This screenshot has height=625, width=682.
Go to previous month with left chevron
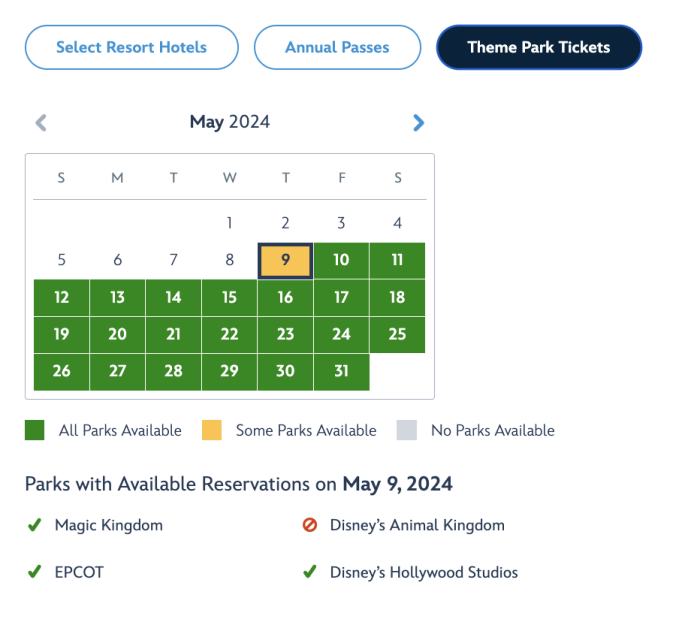coord(41,123)
